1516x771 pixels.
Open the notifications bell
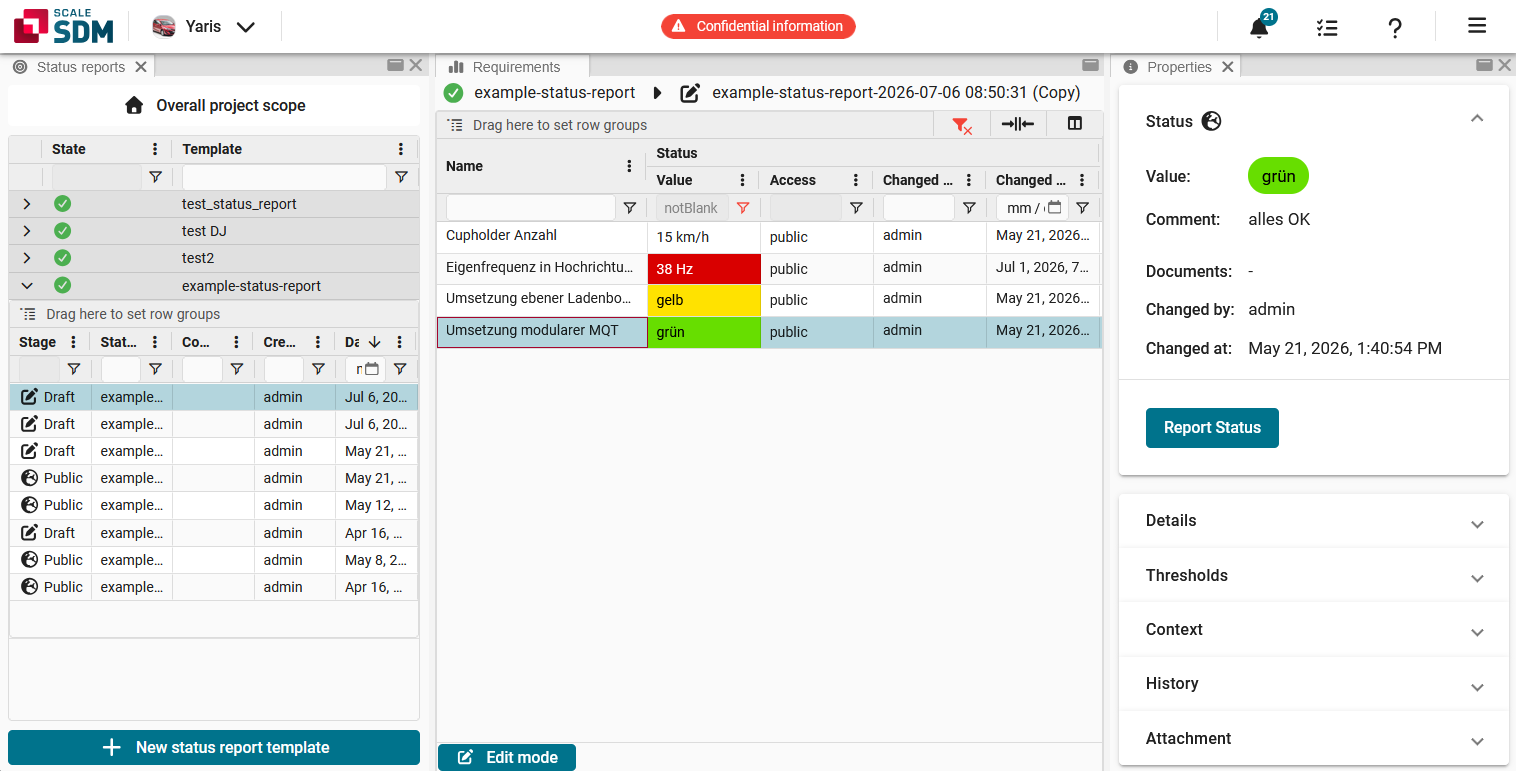[x=1260, y=27]
